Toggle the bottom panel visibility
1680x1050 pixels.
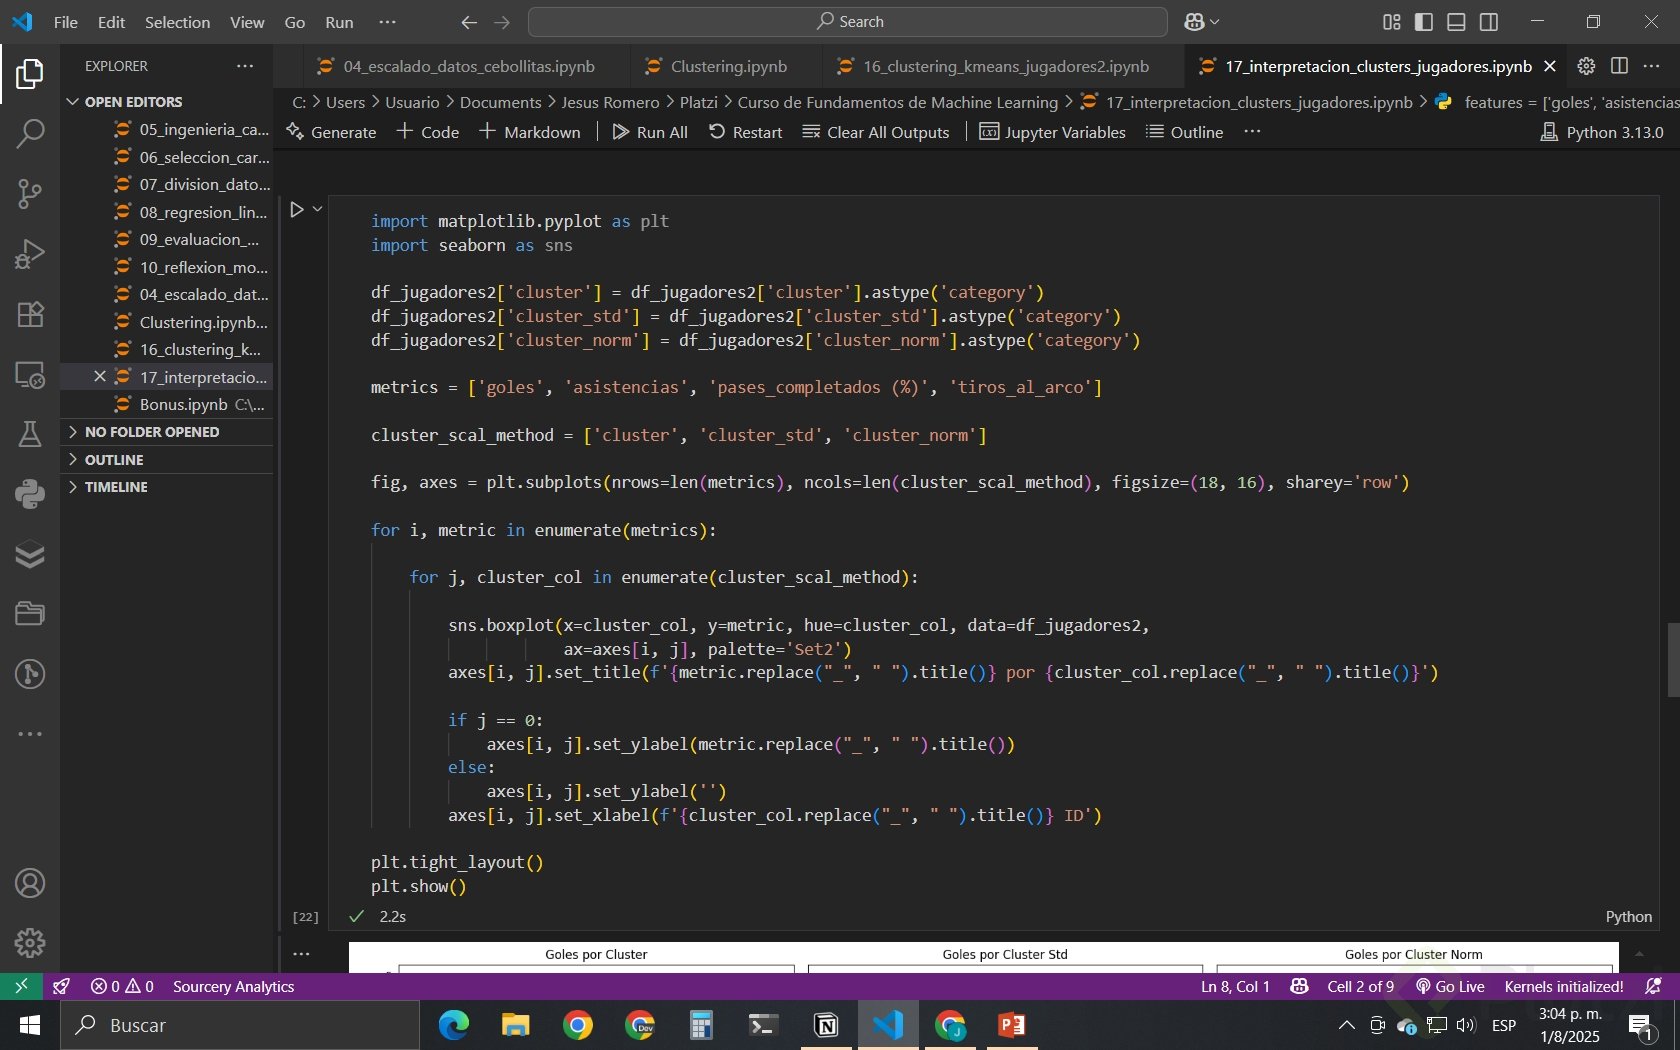1456,22
